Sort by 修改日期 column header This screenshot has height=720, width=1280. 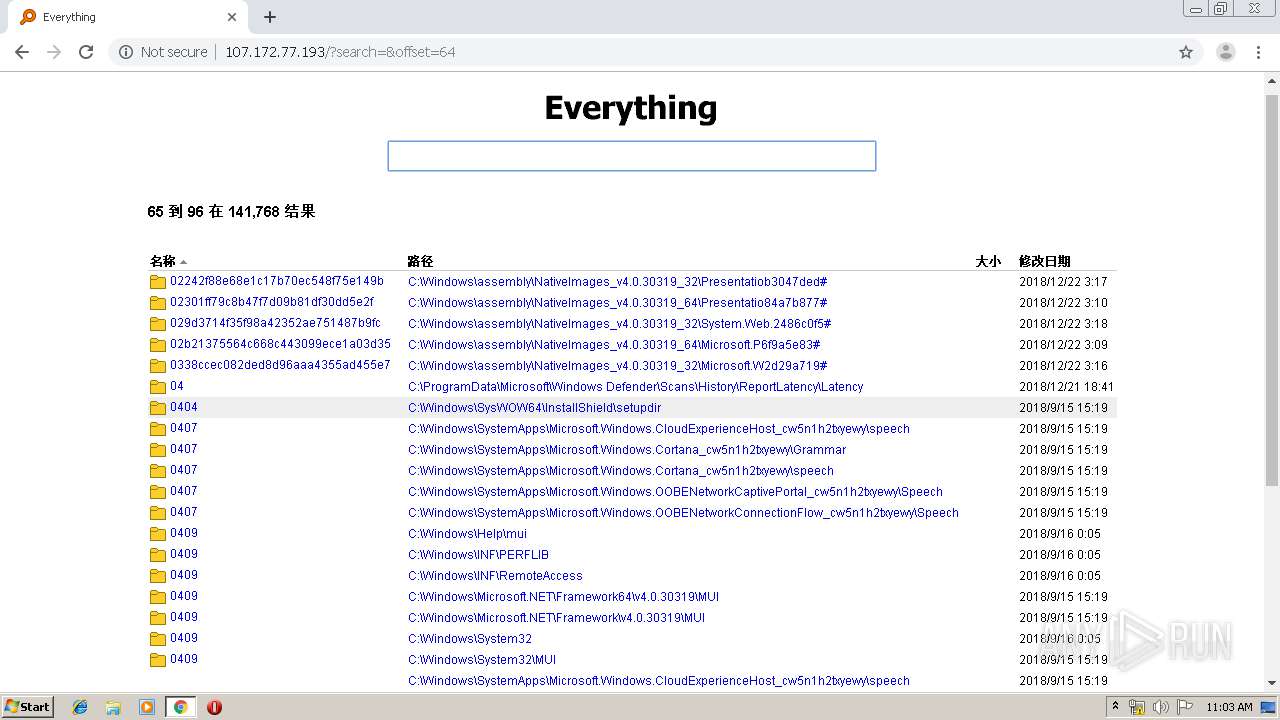pyautogui.click(x=1044, y=261)
